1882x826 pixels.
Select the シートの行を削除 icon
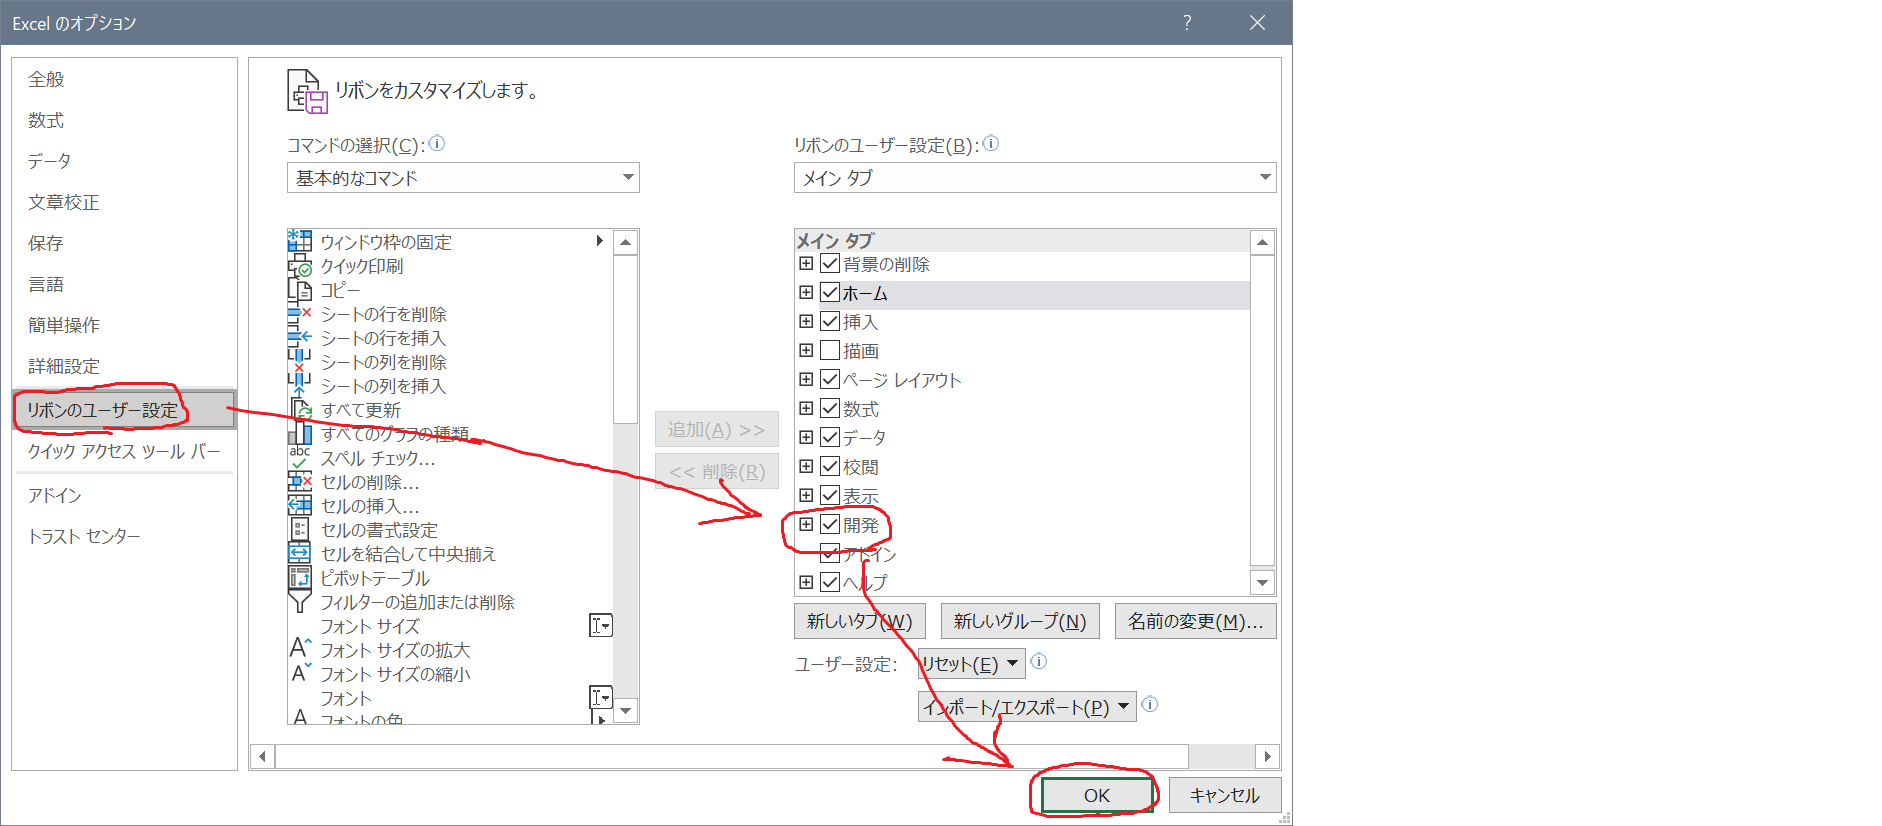click(299, 314)
